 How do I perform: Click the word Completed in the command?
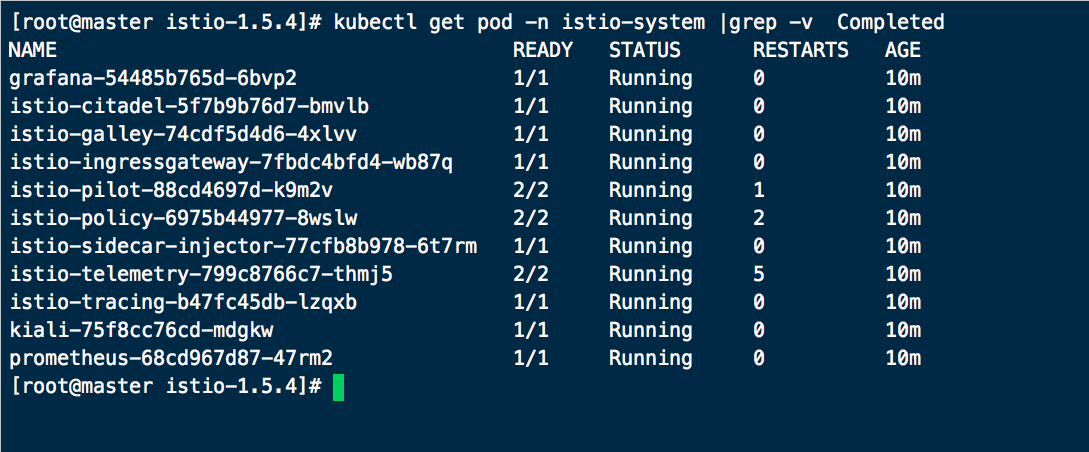tap(890, 22)
